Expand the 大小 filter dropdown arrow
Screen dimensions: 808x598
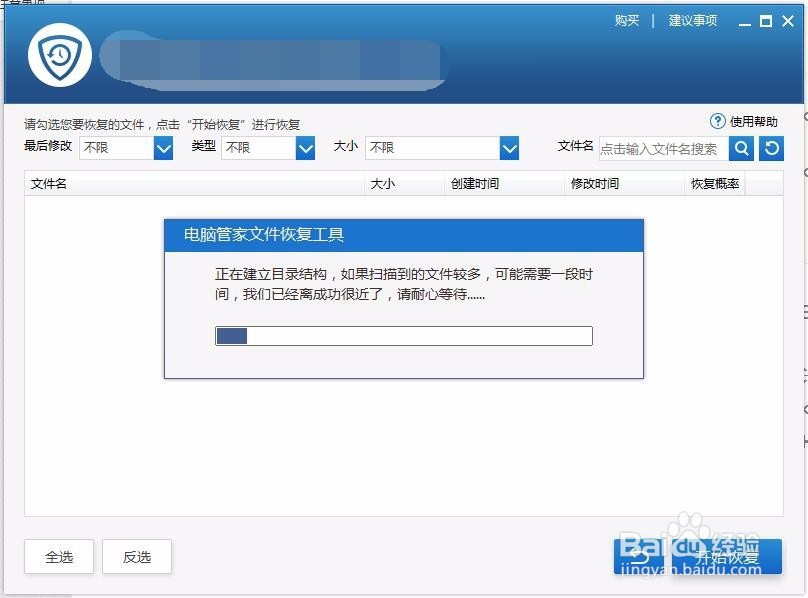pos(509,148)
